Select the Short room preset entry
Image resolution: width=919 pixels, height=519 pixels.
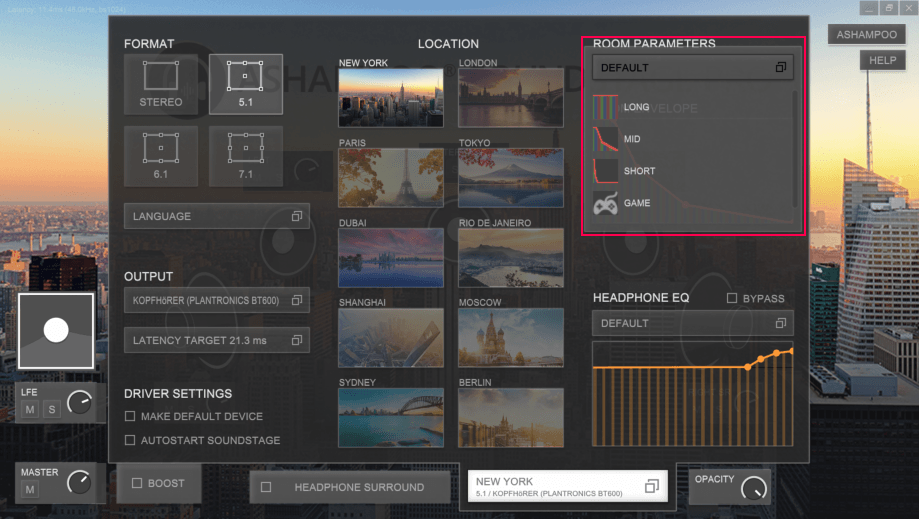point(692,171)
